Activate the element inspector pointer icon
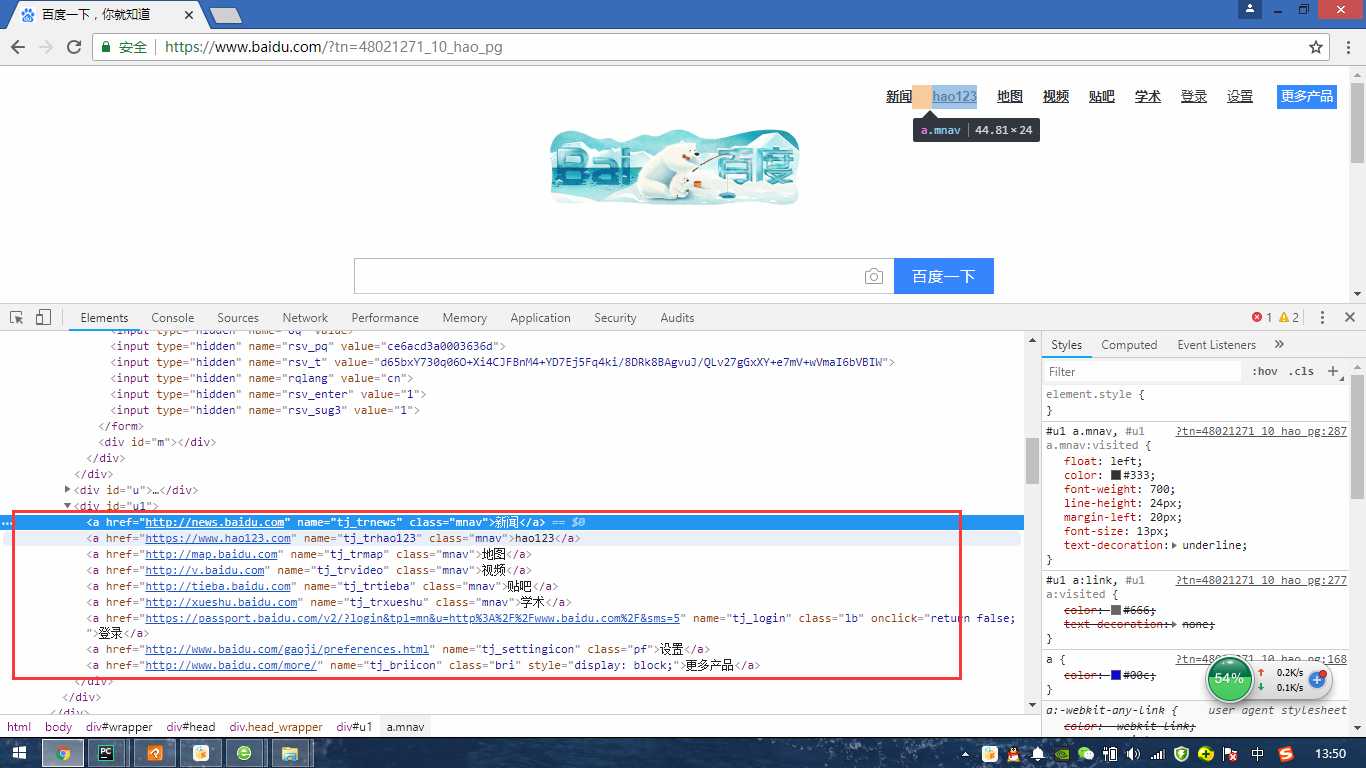Viewport: 1366px width, 768px height. pyautogui.click(x=17, y=317)
